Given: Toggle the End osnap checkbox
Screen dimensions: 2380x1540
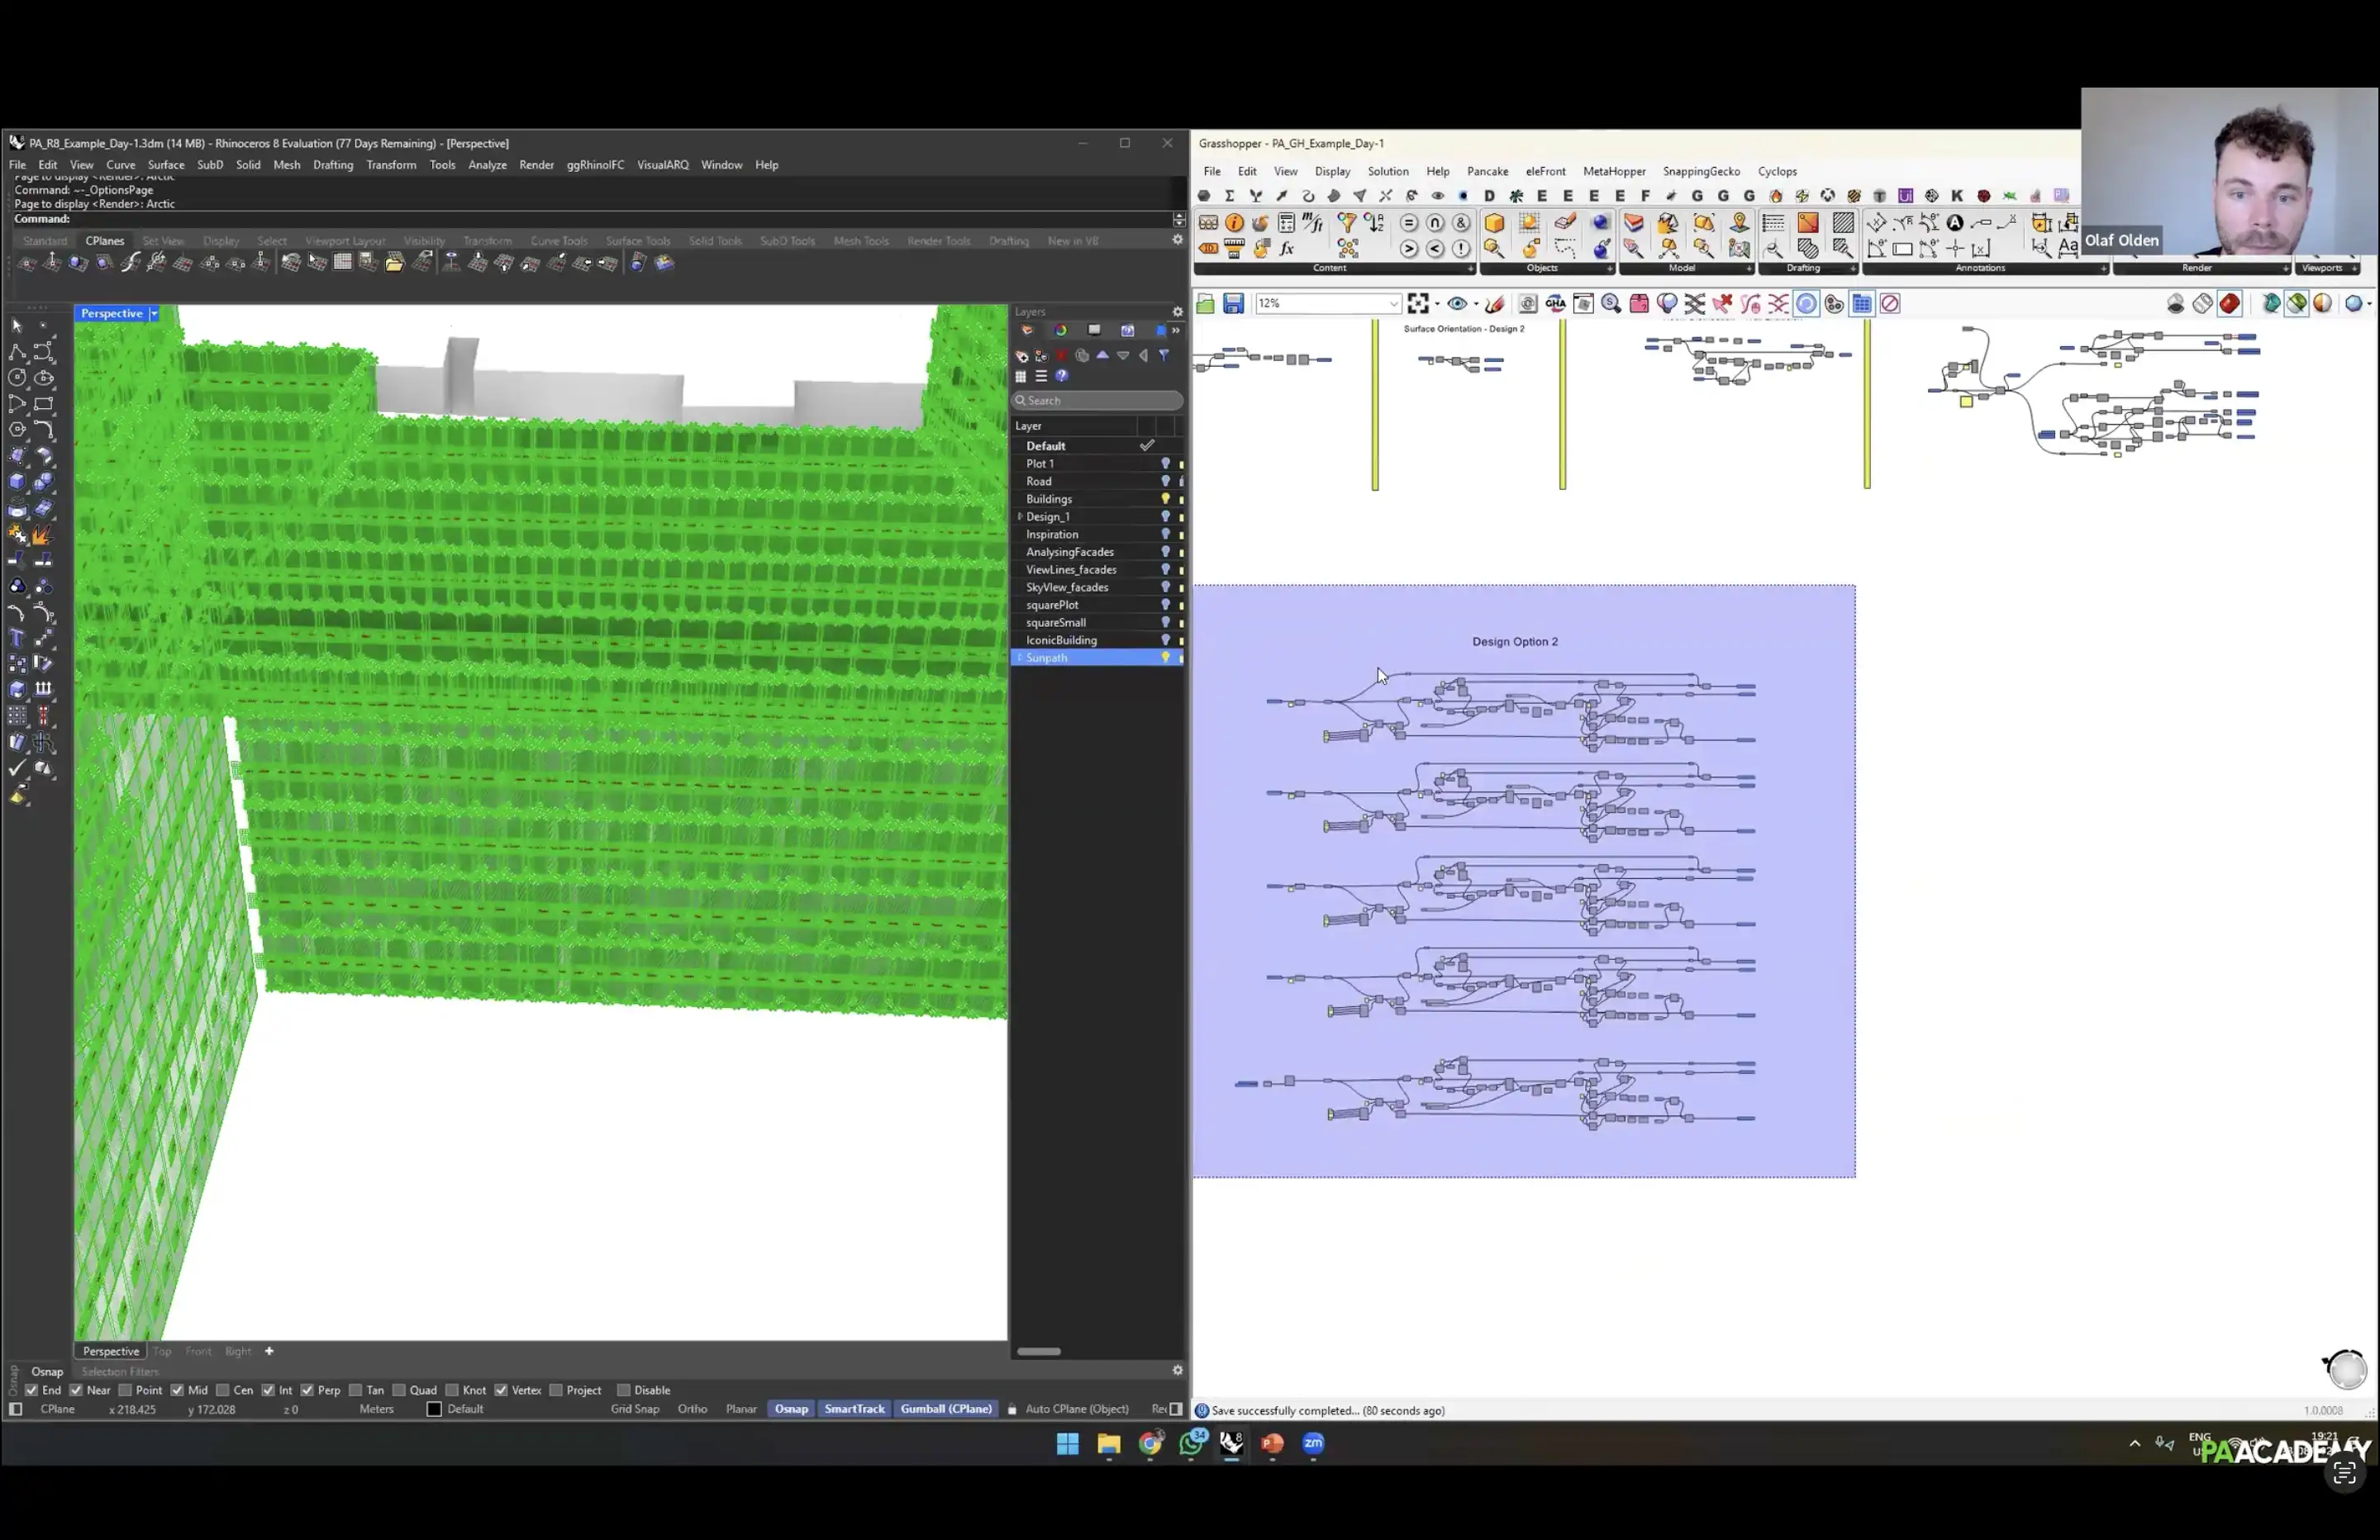Looking at the screenshot, I should tap(31, 1391).
